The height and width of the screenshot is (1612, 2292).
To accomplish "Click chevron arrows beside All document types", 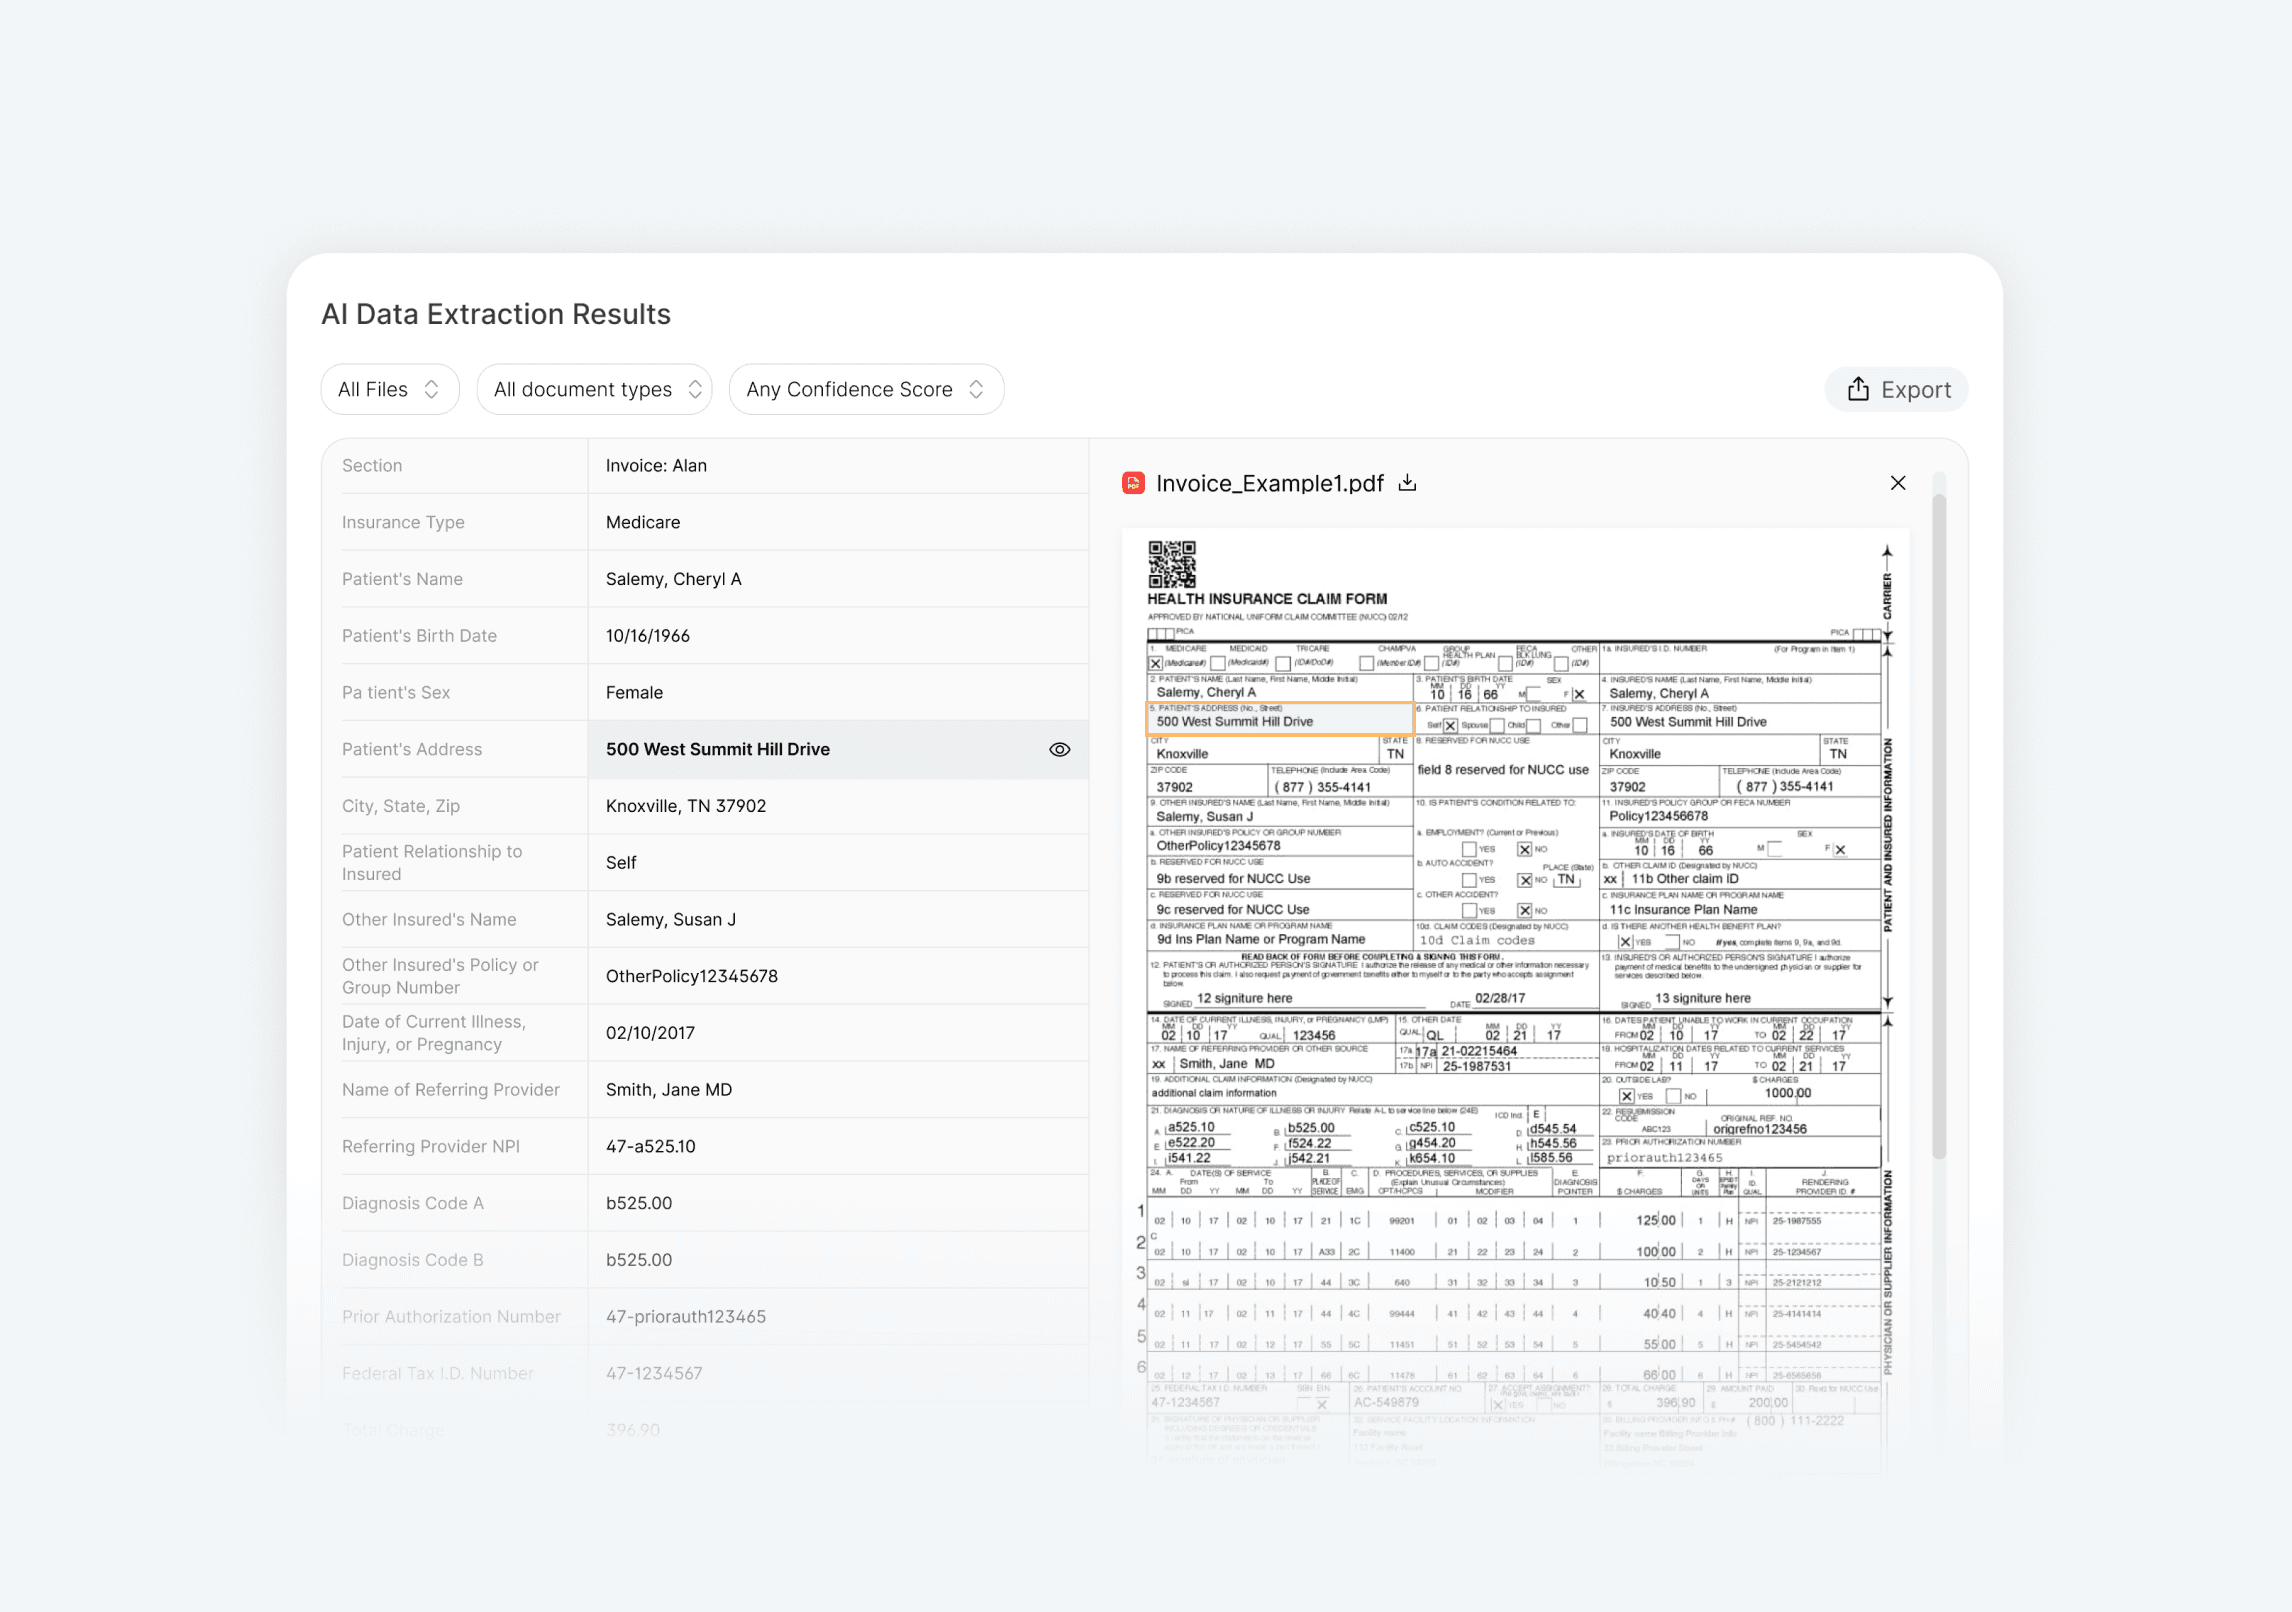I will pos(695,389).
